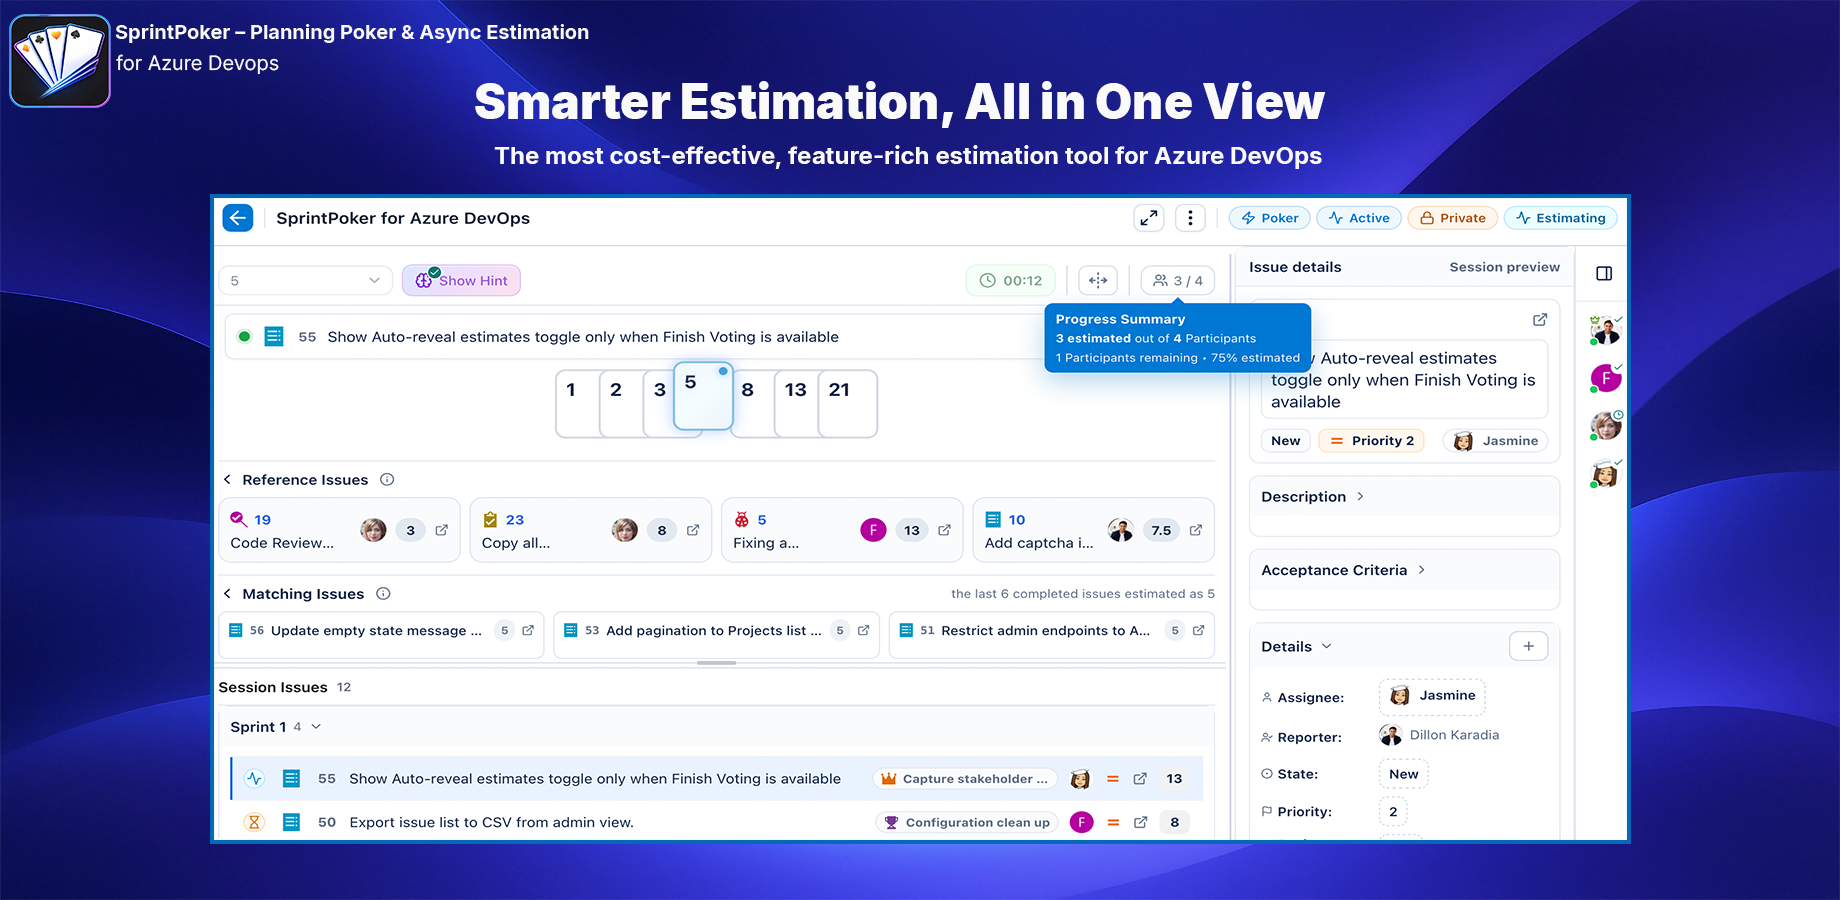This screenshot has width=1840, height=900.
Task: Click the blue back arrow button
Action: click(238, 218)
